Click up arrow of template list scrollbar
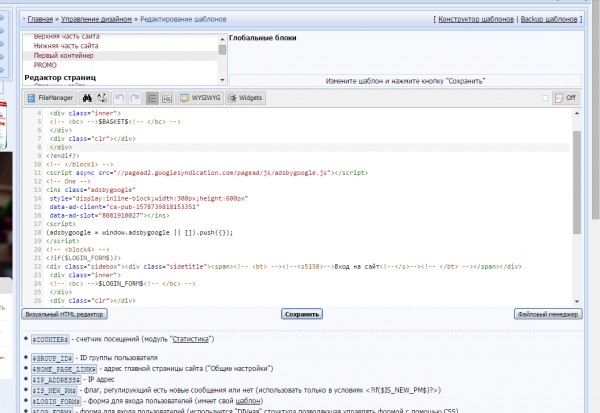This screenshot has width=600, height=413. (222, 39)
